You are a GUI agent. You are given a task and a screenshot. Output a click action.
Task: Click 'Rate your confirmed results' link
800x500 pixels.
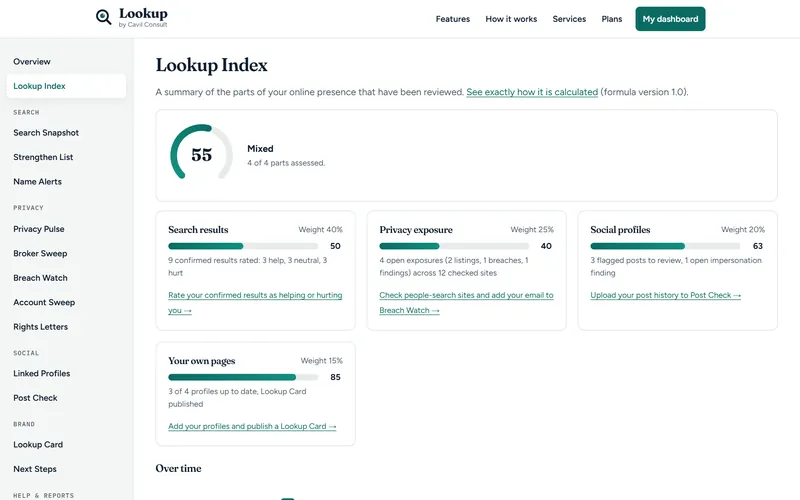coord(255,303)
